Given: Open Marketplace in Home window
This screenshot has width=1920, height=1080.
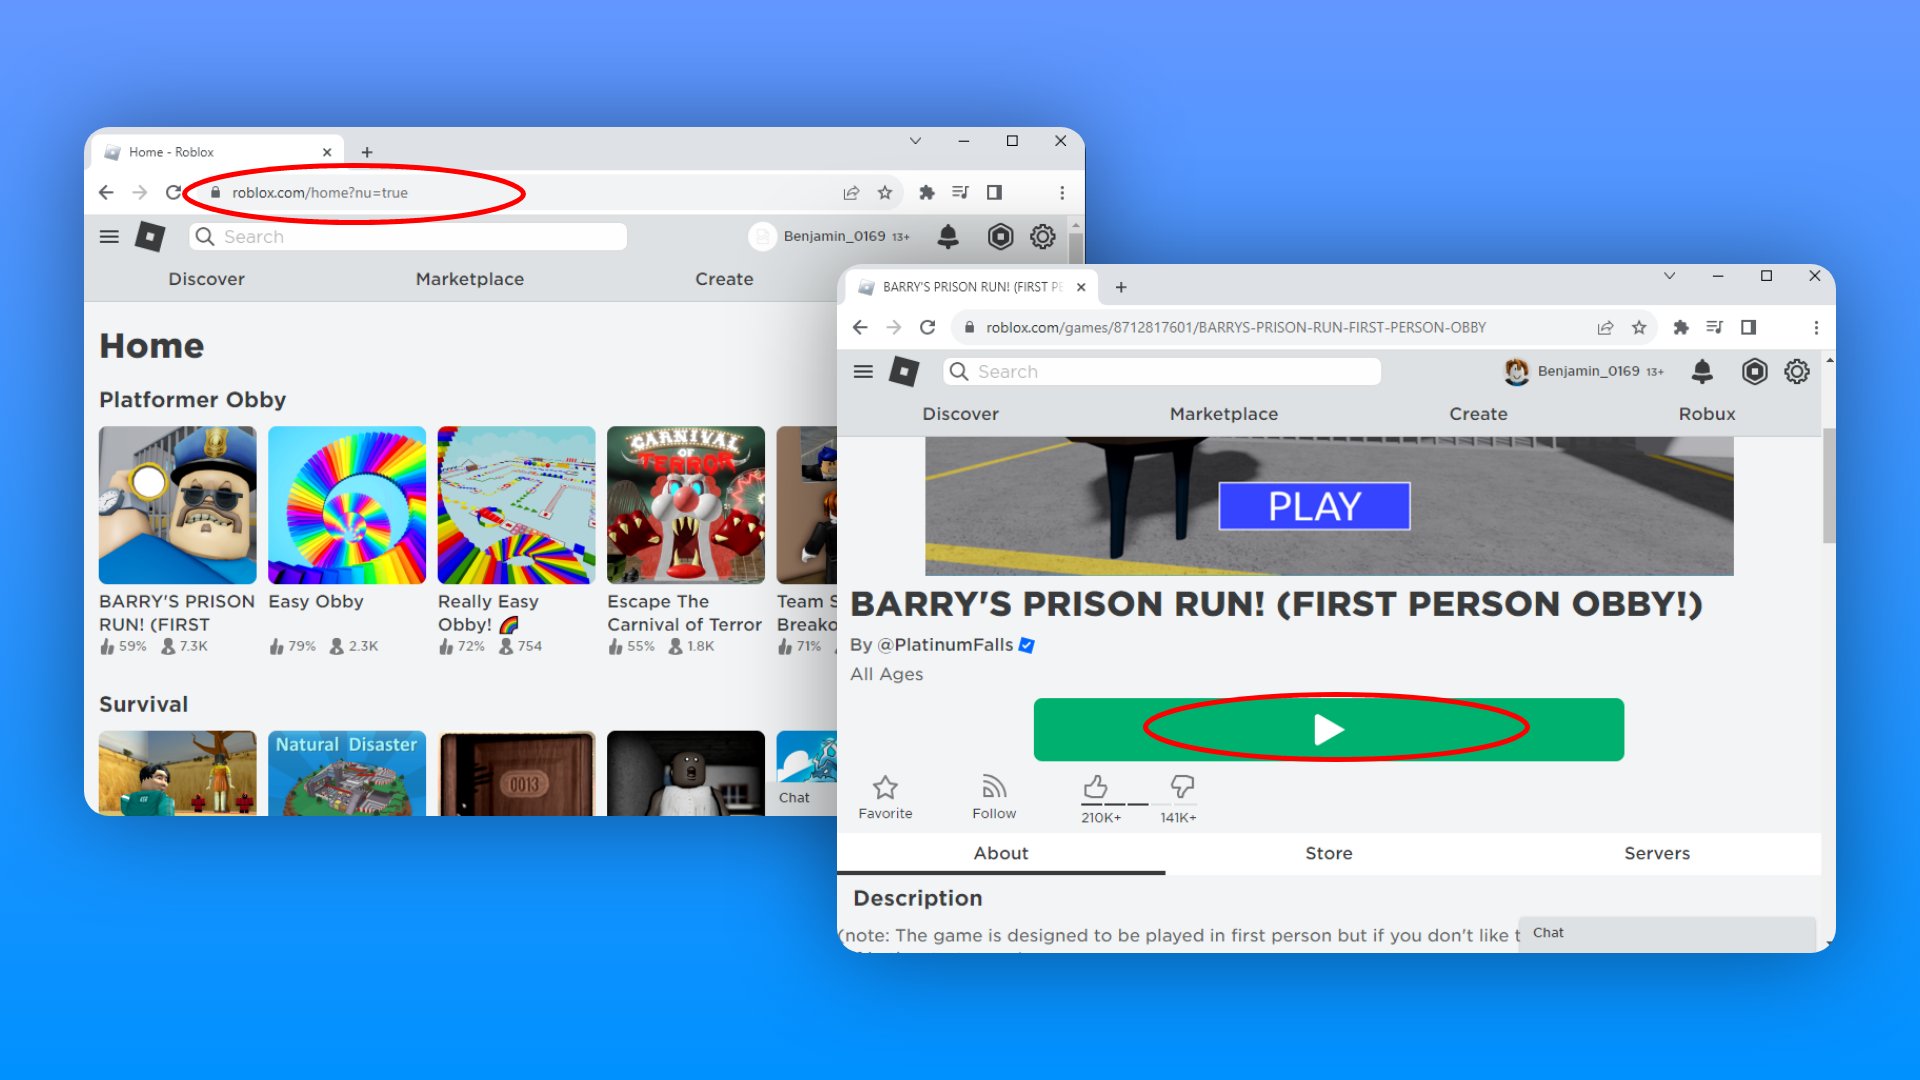Looking at the screenshot, I should [x=470, y=279].
